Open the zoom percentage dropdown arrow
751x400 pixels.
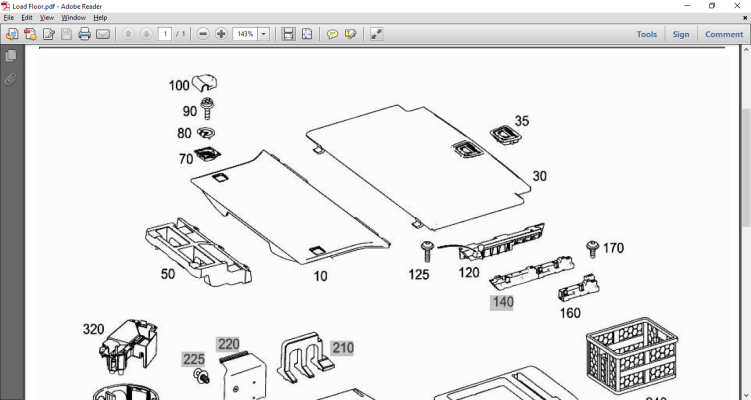coord(264,34)
